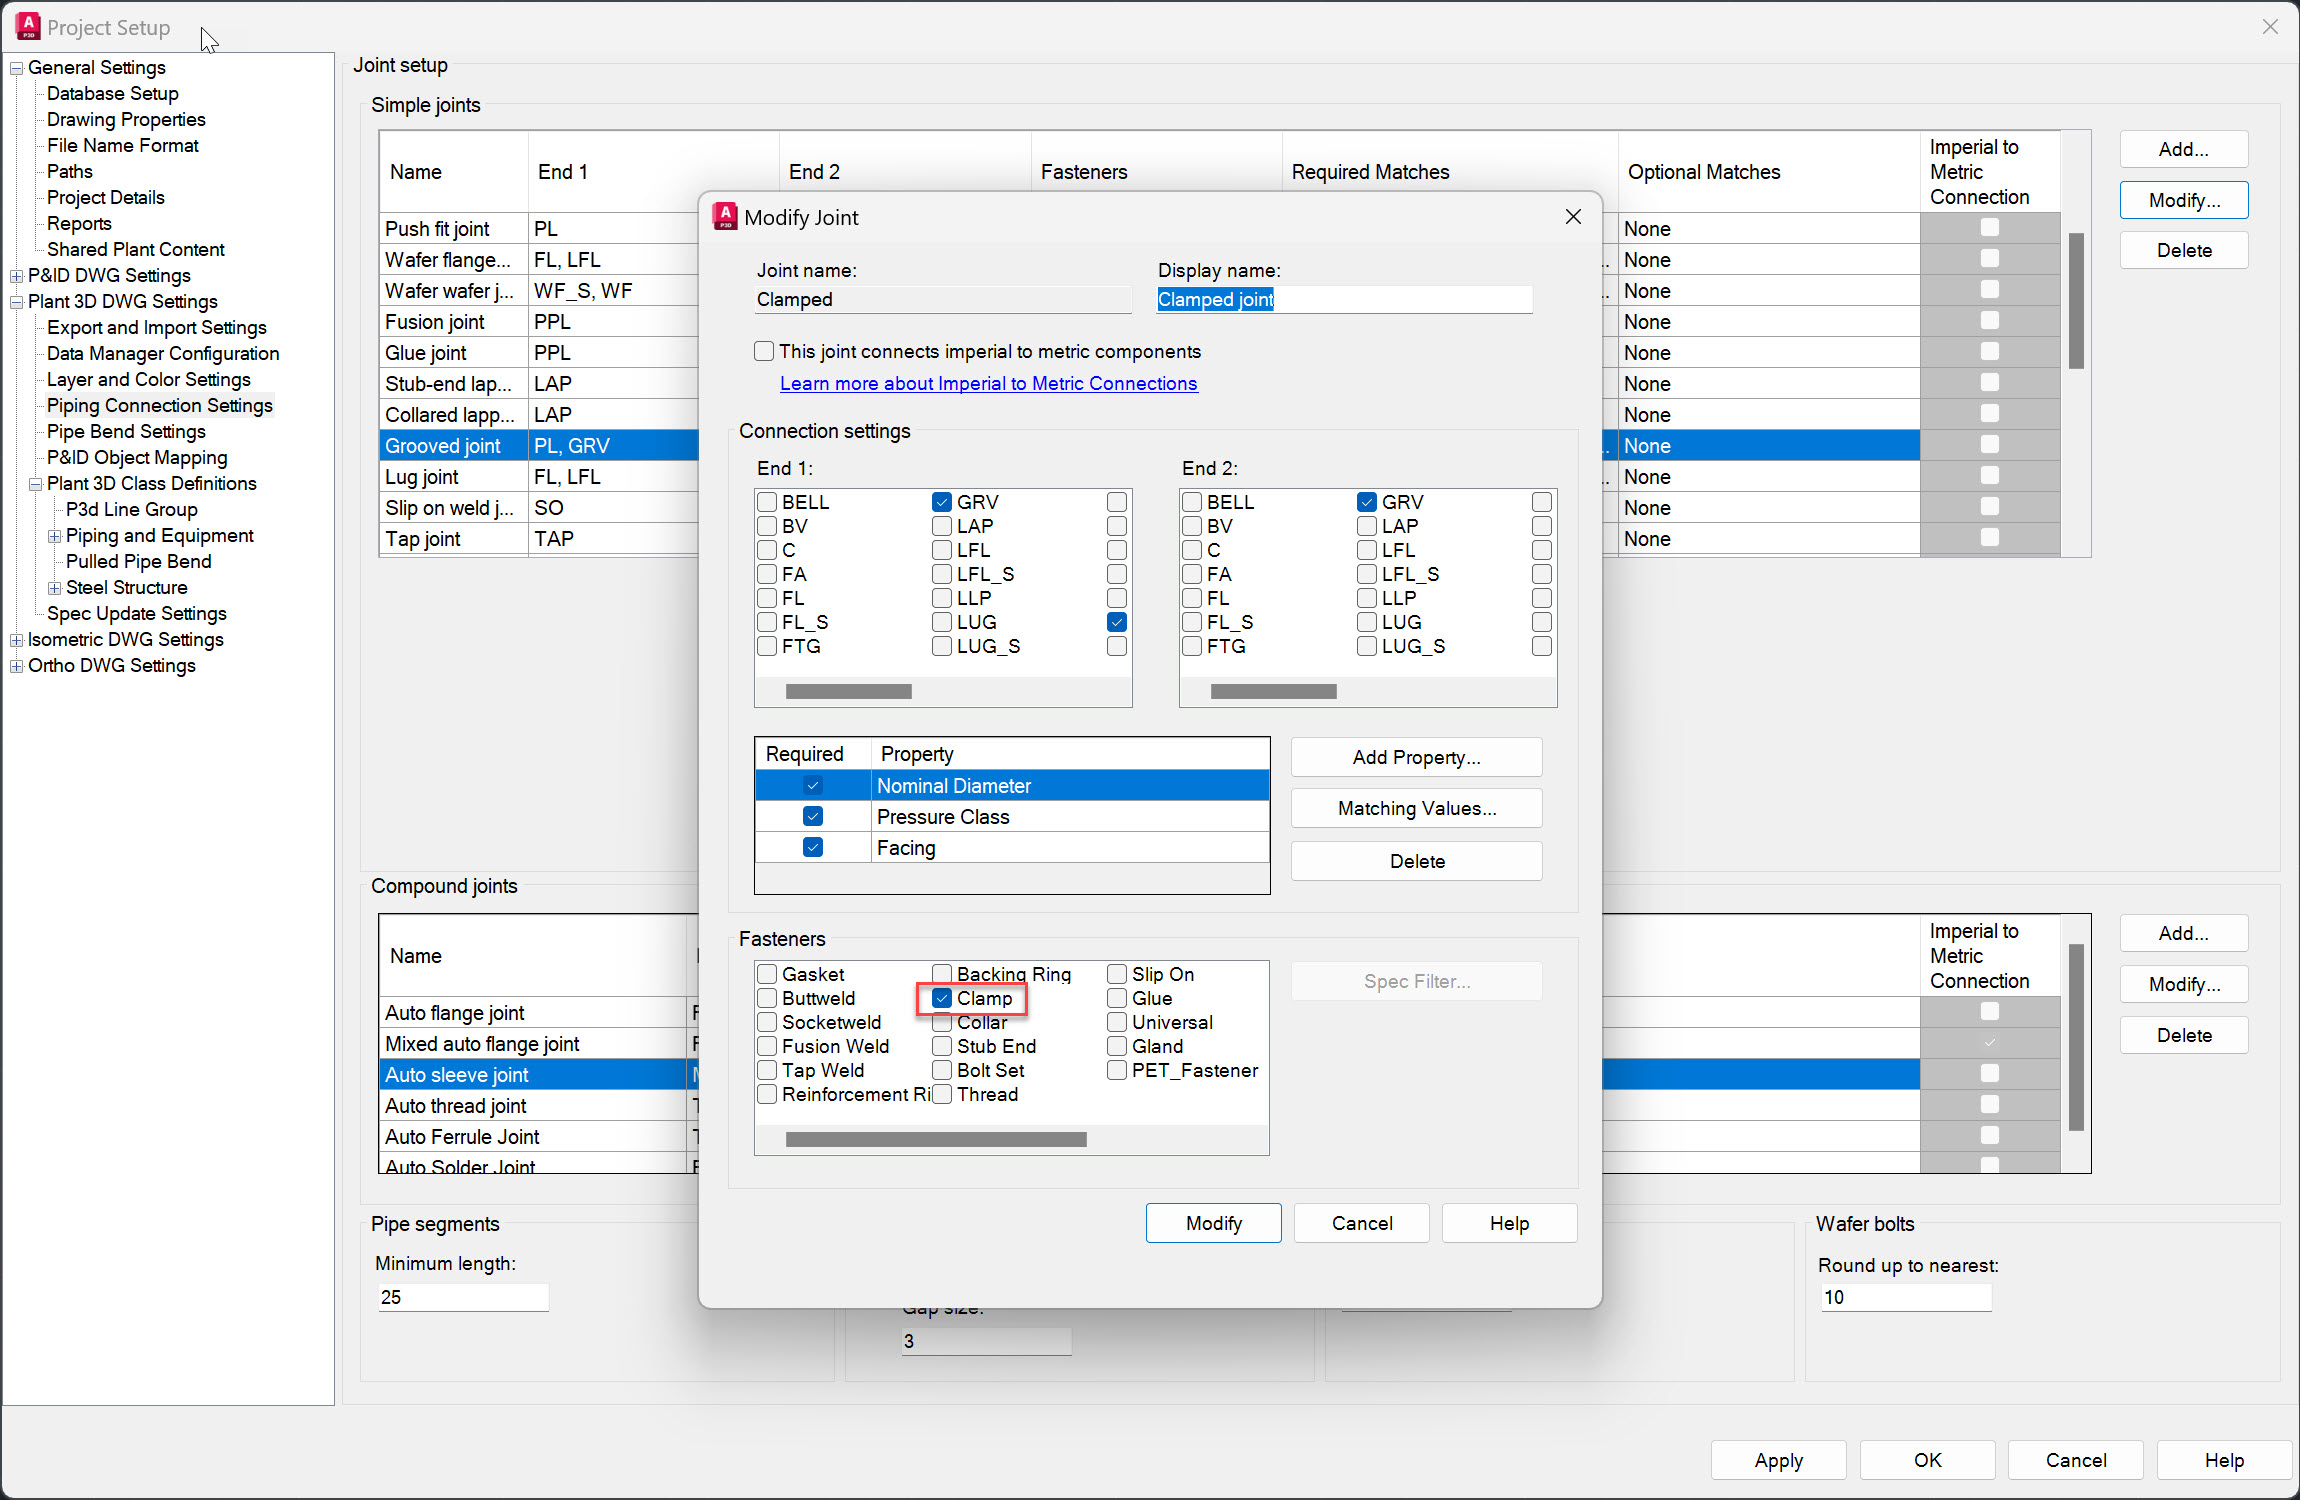
Task: Expand the Steel Structure node
Action: [x=55, y=588]
